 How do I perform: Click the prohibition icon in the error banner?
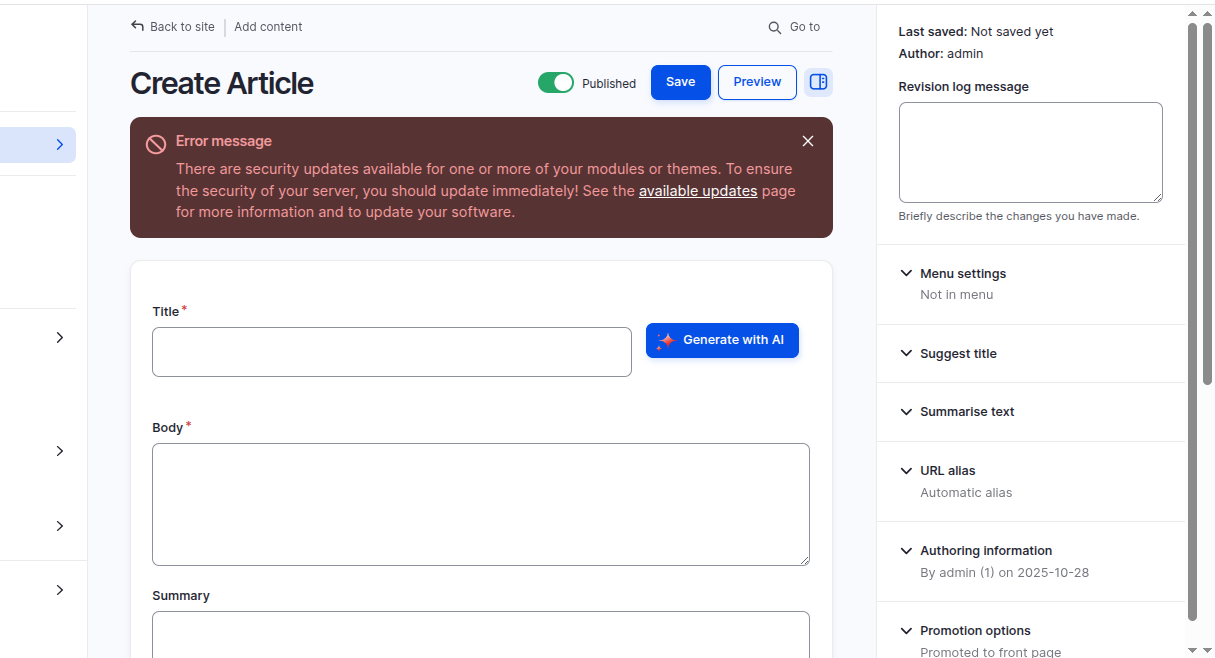(155, 144)
